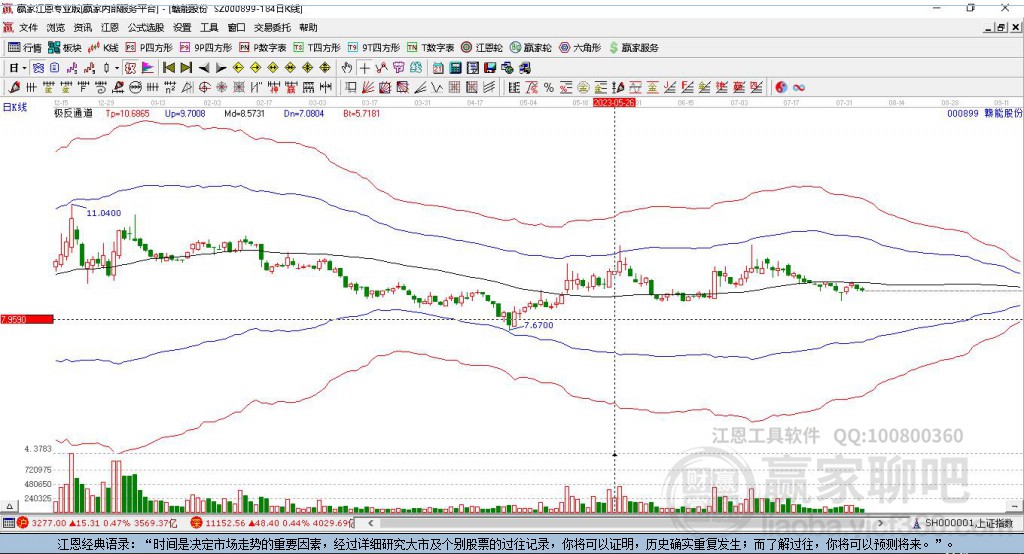Open the 设置 menu
This screenshot has height=554, width=1024.
tap(182, 27)
